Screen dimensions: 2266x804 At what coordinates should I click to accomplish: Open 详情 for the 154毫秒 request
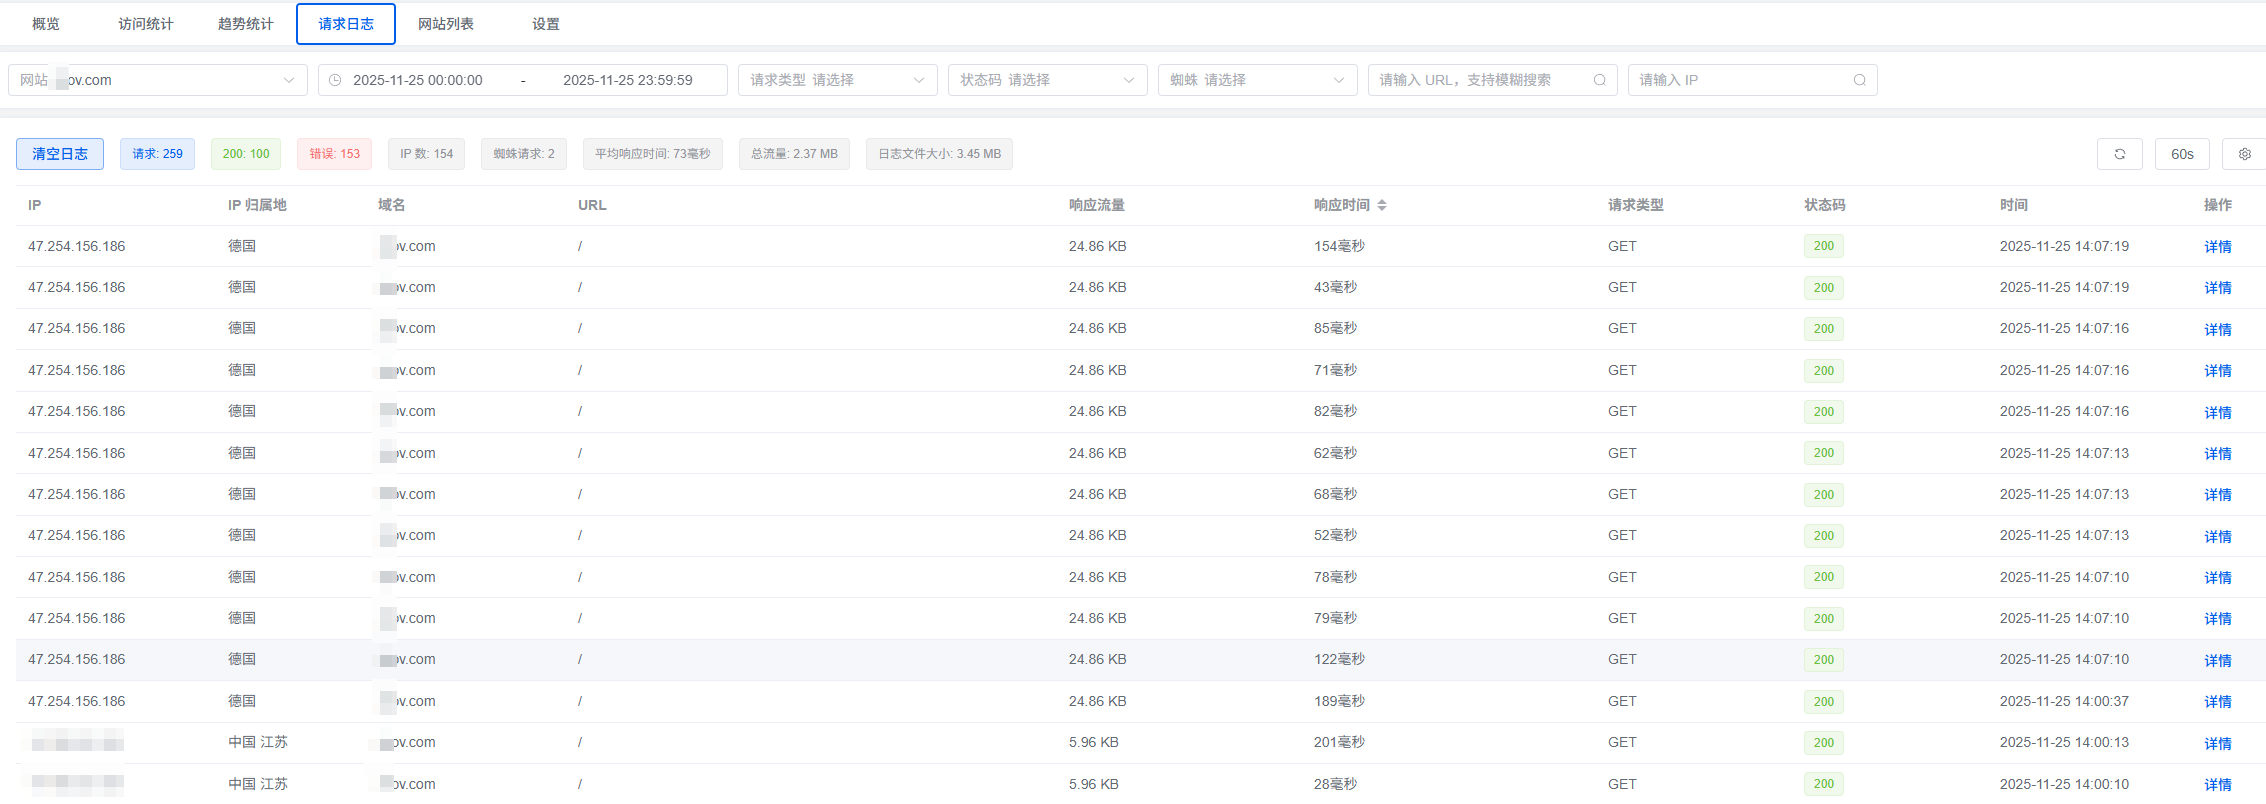2217,247
